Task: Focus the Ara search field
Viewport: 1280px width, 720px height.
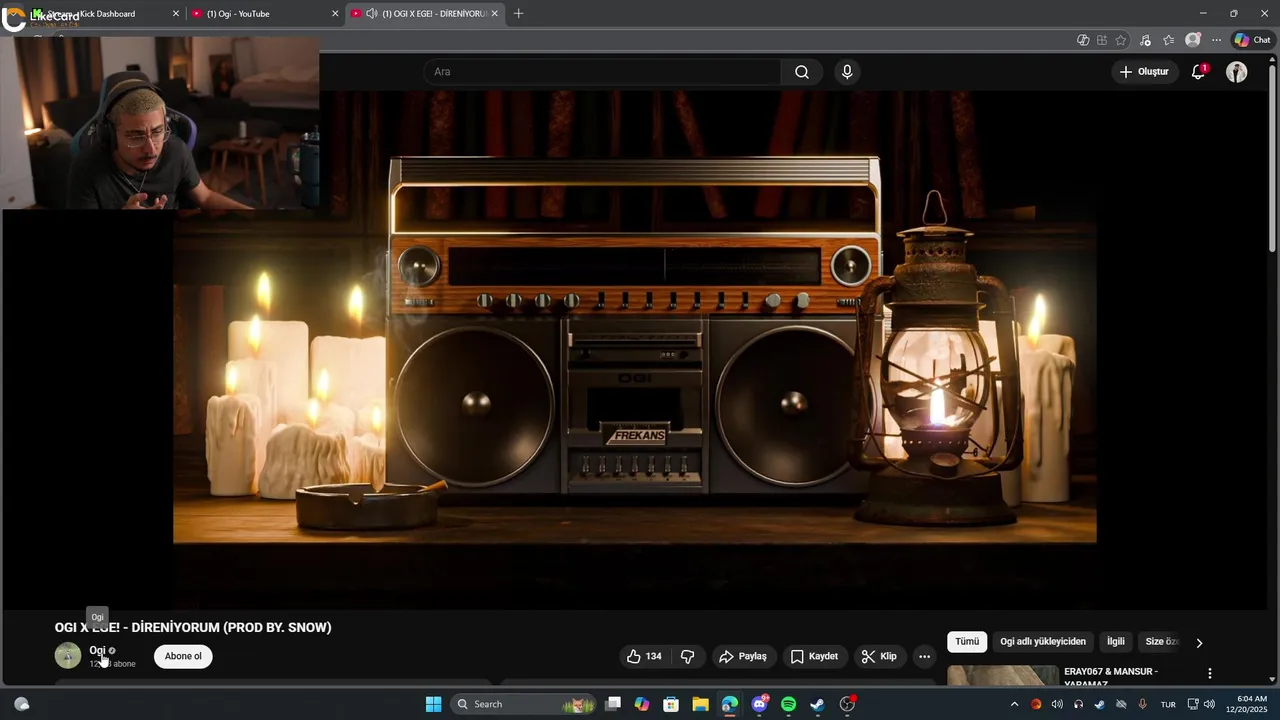Action: click(602, 72)
